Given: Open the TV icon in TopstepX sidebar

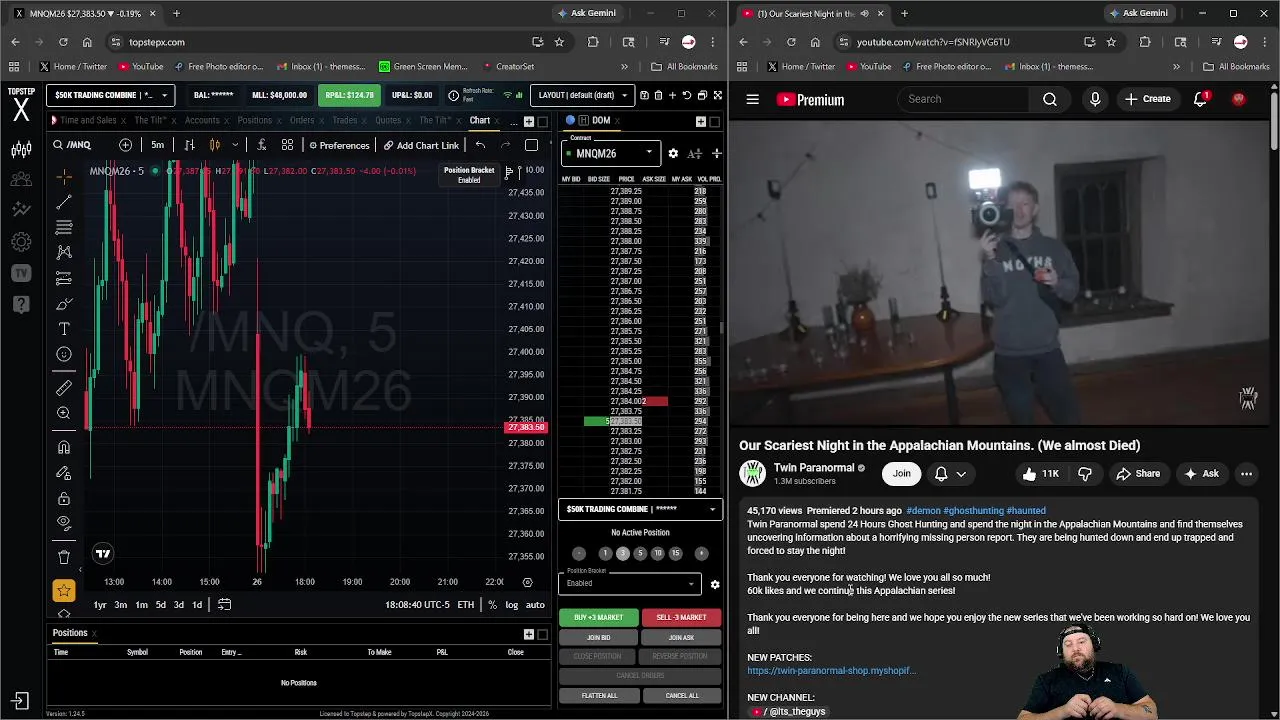Looking at the screenshot, I should [21, 273].
